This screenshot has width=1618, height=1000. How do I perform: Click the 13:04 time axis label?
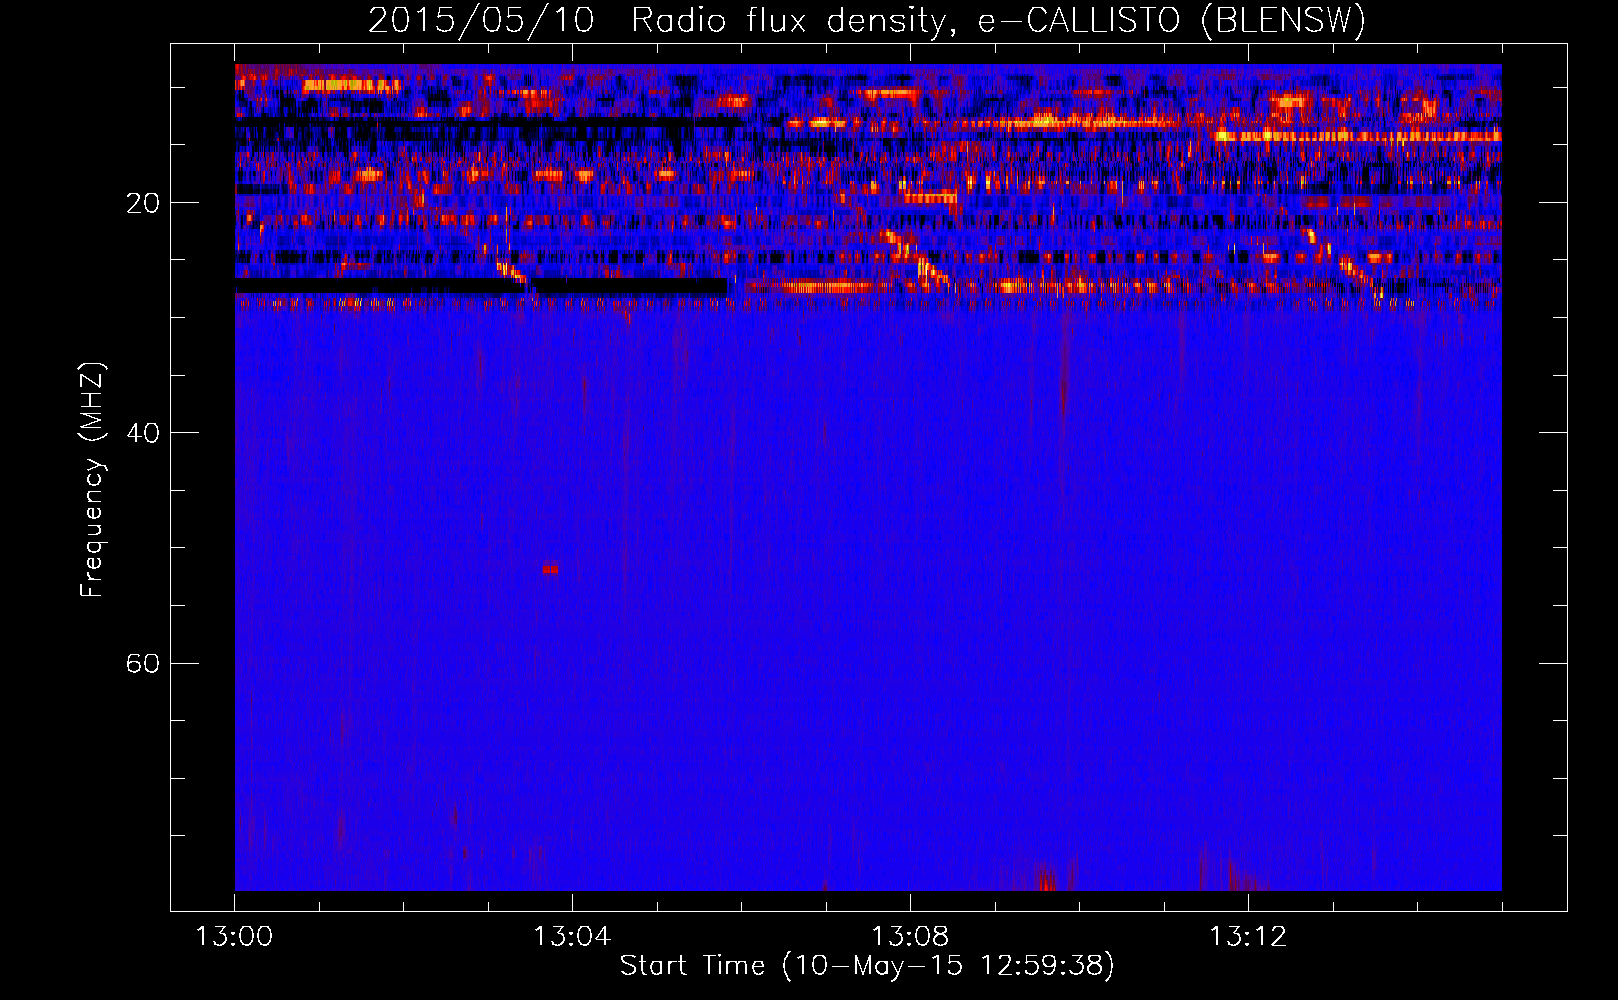(572, 937)
